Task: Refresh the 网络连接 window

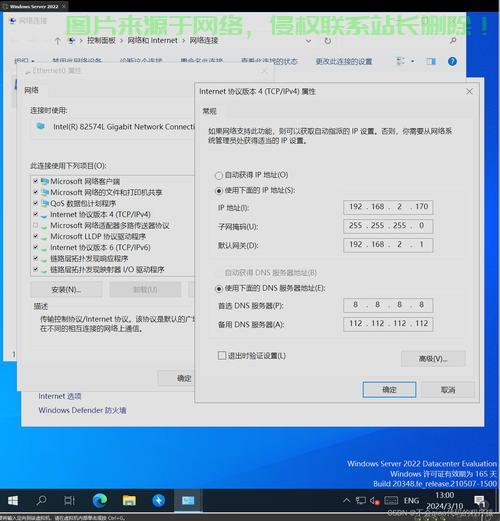Action: coord(328,41)
